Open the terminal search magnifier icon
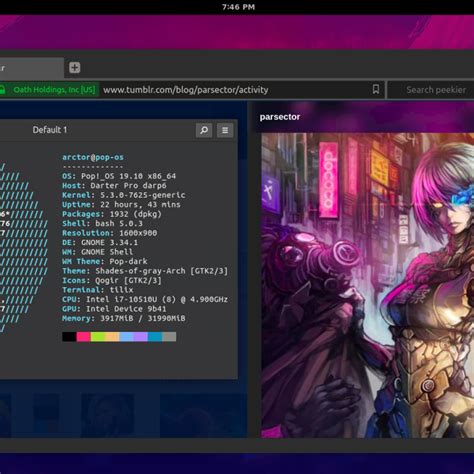 [x=204, y=130]
